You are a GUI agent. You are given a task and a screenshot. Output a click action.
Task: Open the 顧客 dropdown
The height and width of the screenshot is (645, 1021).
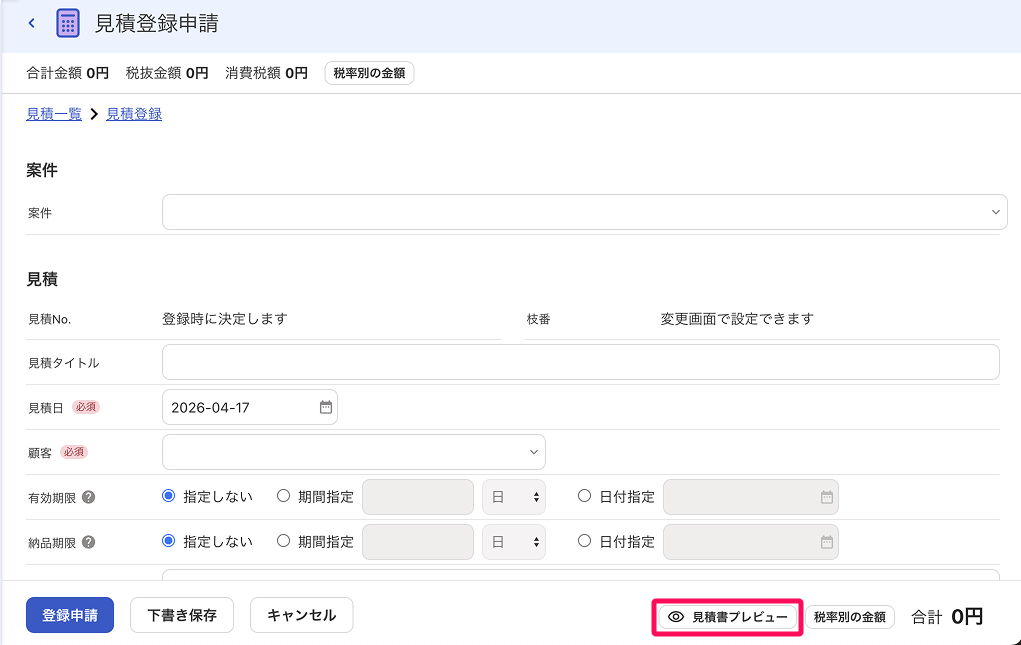(x=354, y=452)
